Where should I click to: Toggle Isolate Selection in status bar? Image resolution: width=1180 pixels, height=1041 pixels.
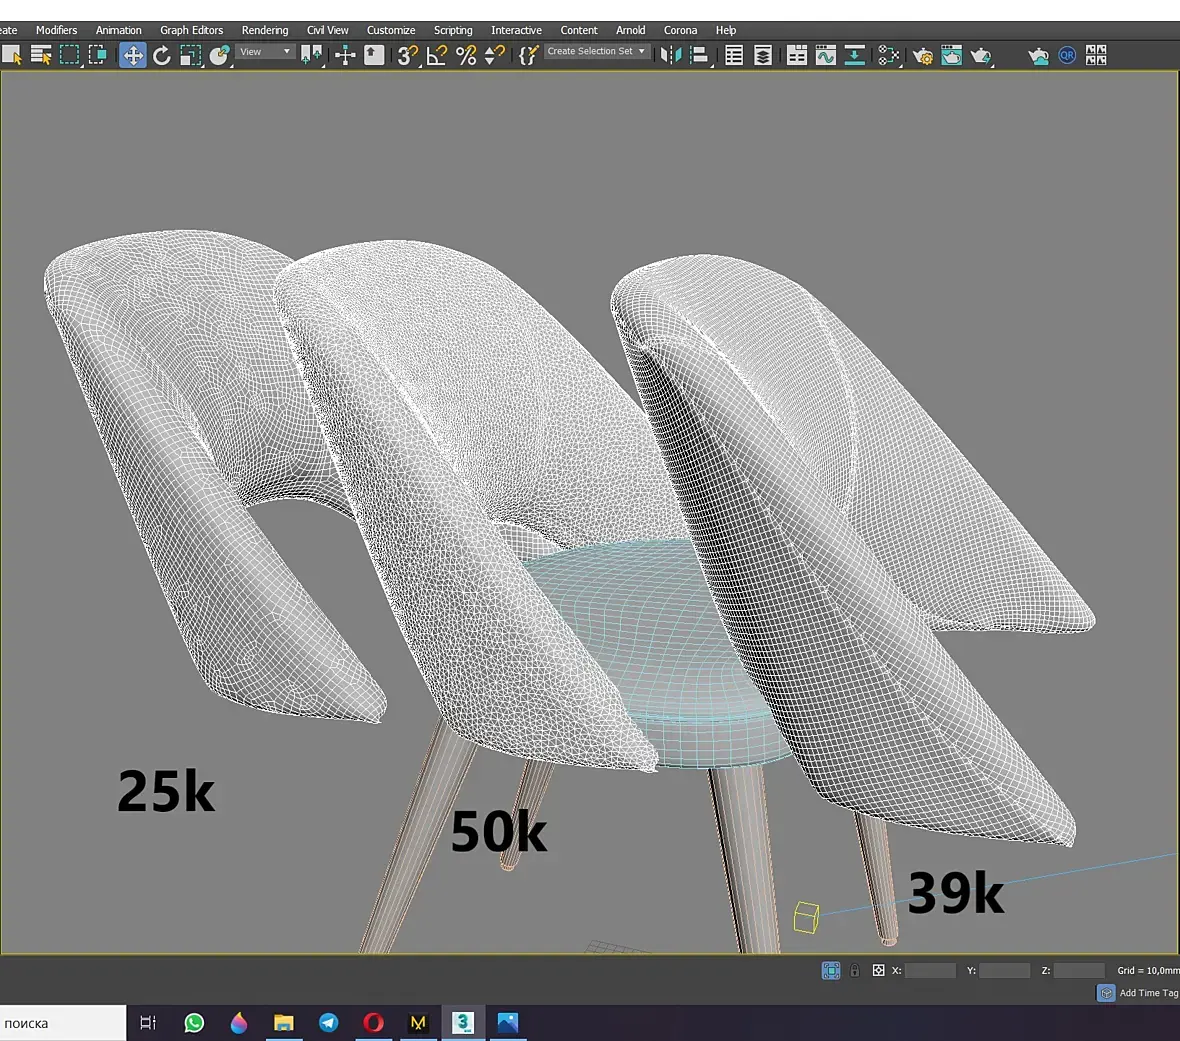(831, 970)
